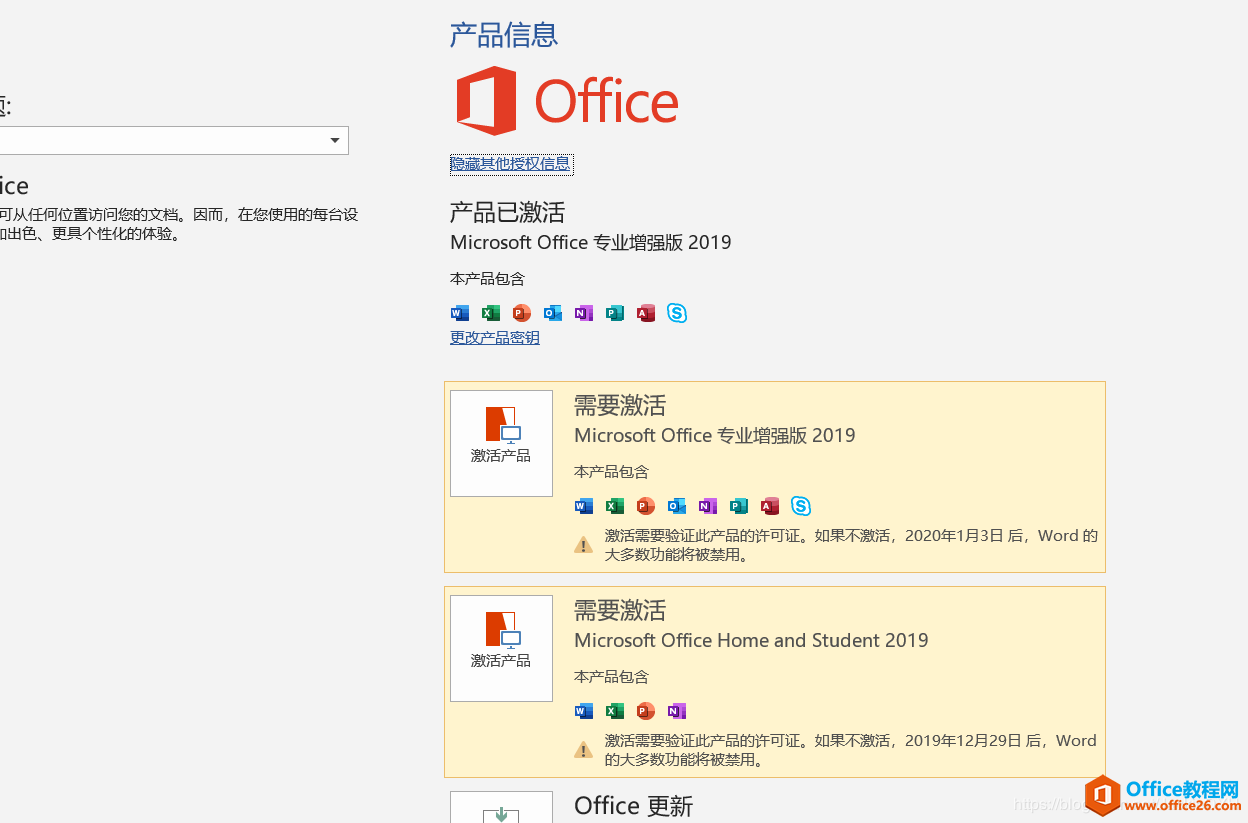Click the large Office logo
Screen dimensions: 1248x823
click(x=567, y=101)
